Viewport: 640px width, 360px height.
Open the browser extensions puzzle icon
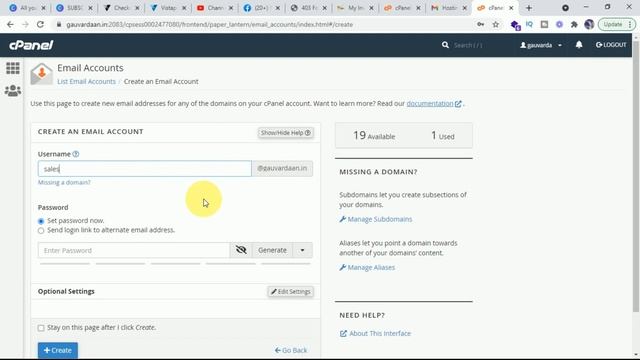click(x=574, y=24)
